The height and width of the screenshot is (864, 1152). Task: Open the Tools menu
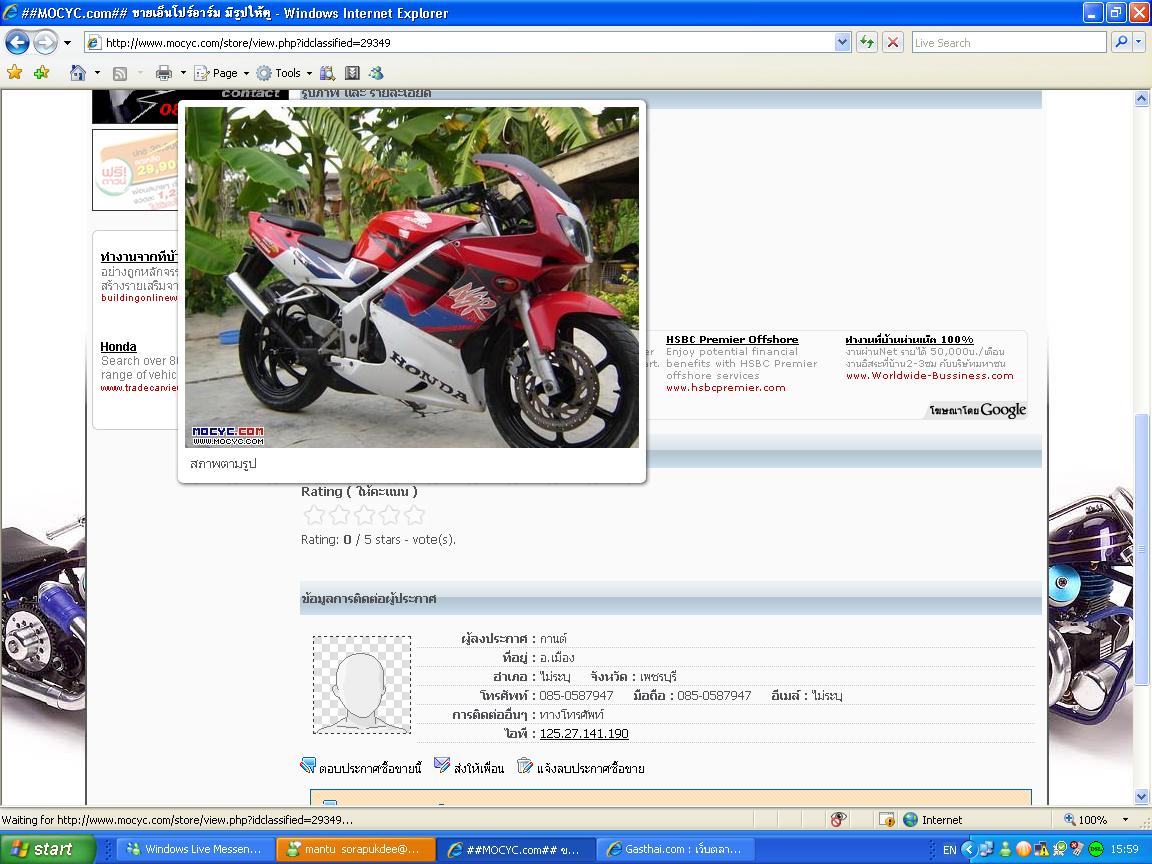pyautogui.click(x=284, y=73)
